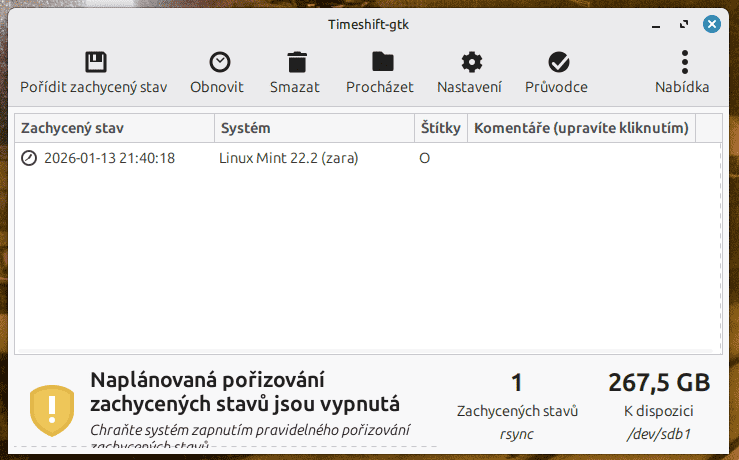This screenshot has width=739, height=460.
Task: Click the Komentáře column header
Action: (x=581, y=128)
